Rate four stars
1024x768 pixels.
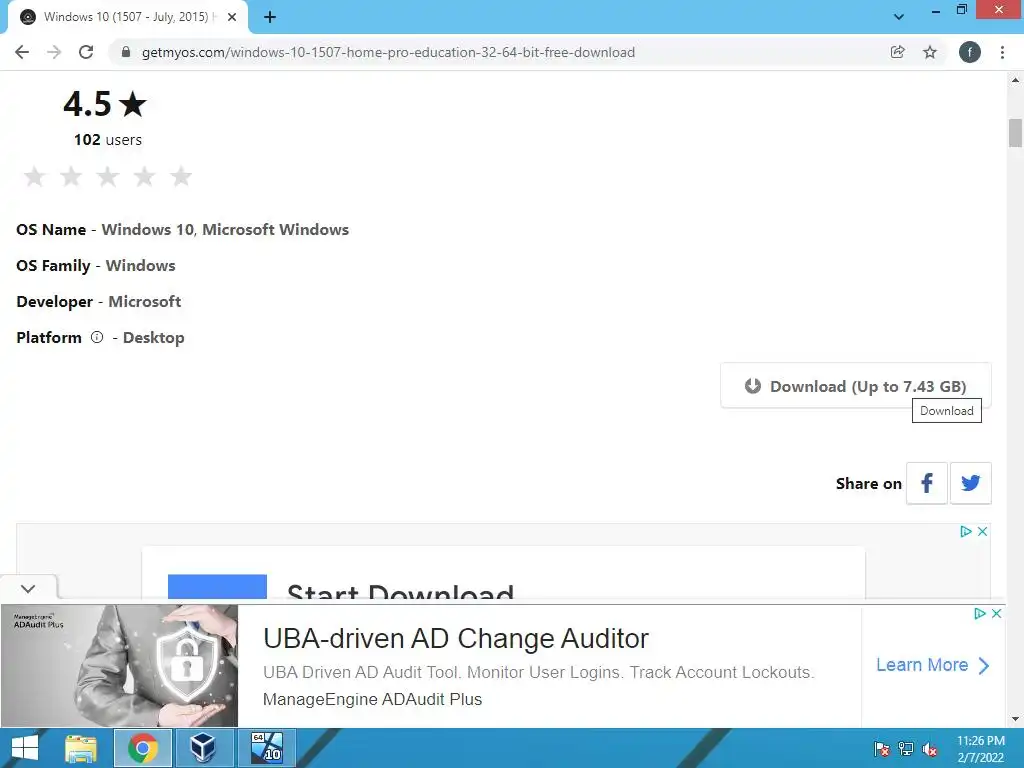pos(144,176)
